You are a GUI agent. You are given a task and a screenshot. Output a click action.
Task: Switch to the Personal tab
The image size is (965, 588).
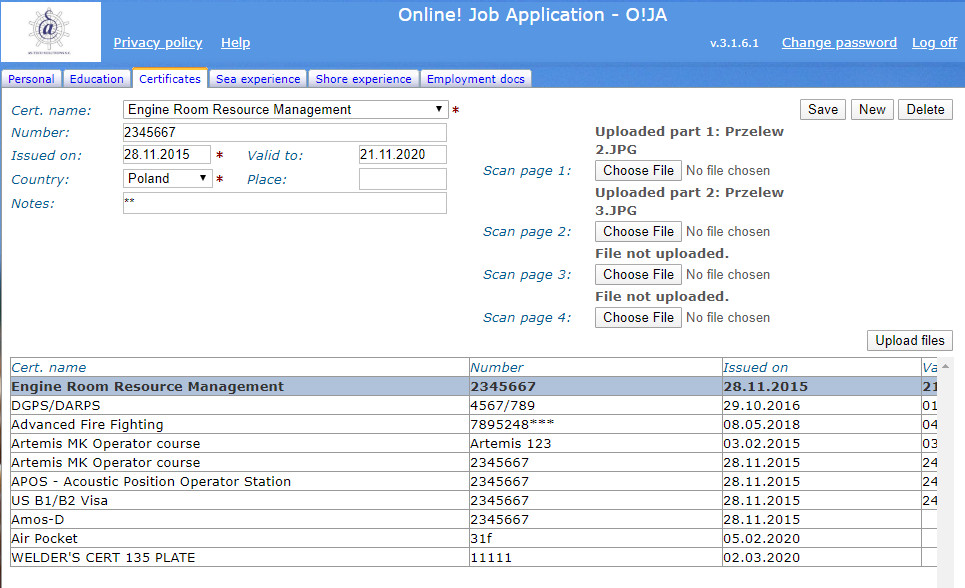[31, 79]
